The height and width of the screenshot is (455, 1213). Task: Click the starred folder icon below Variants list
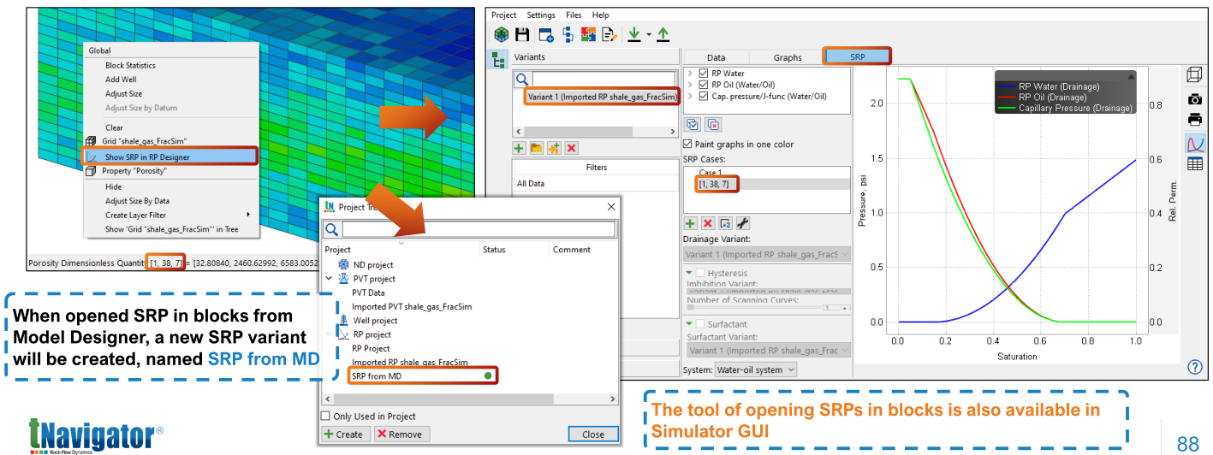(554, 147)
